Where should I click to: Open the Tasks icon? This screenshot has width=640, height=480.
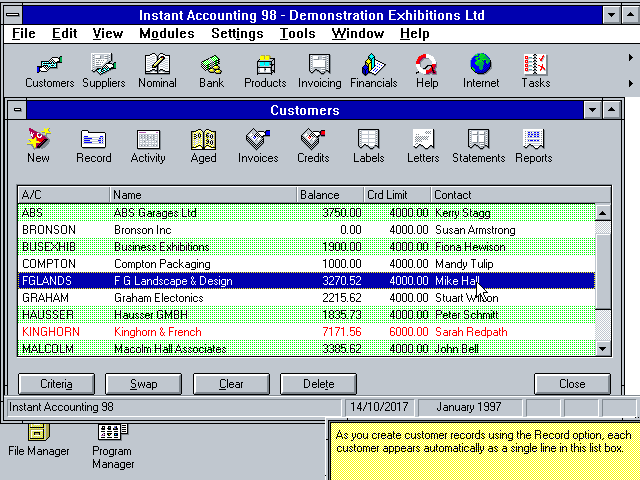[536, 71]
